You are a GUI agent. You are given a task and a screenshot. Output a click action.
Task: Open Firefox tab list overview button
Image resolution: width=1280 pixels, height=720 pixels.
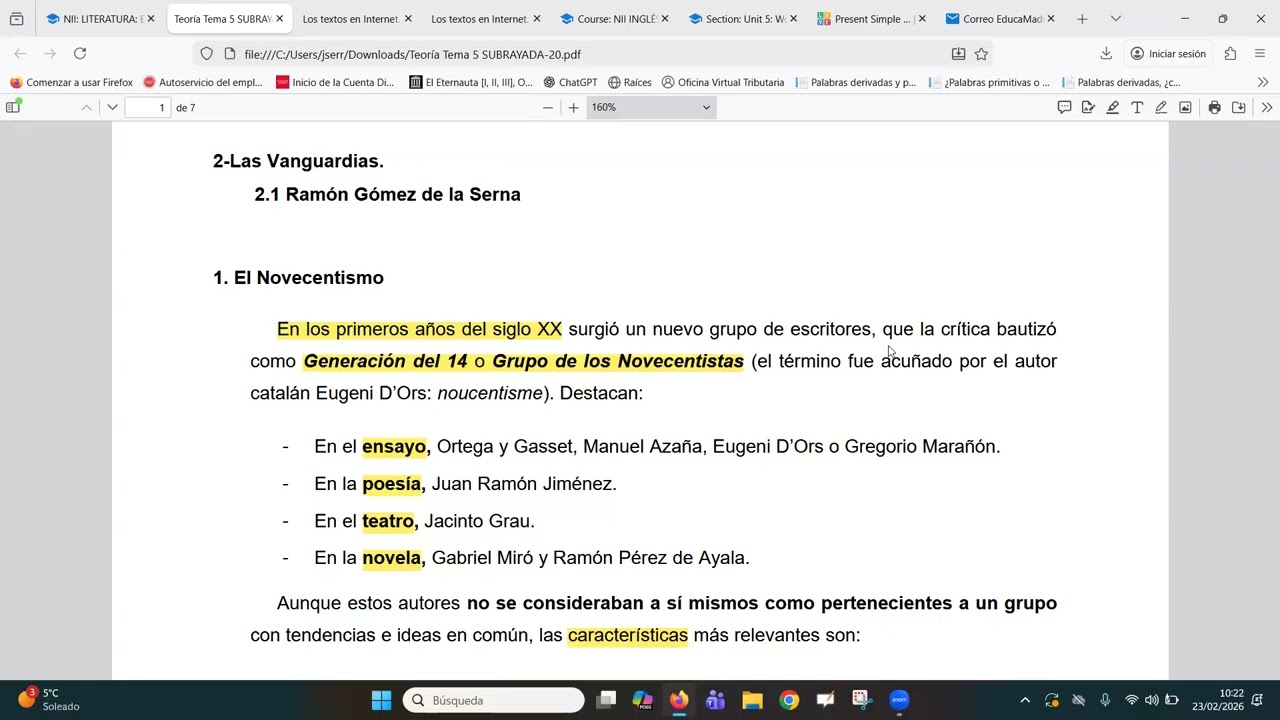point(16,19)
